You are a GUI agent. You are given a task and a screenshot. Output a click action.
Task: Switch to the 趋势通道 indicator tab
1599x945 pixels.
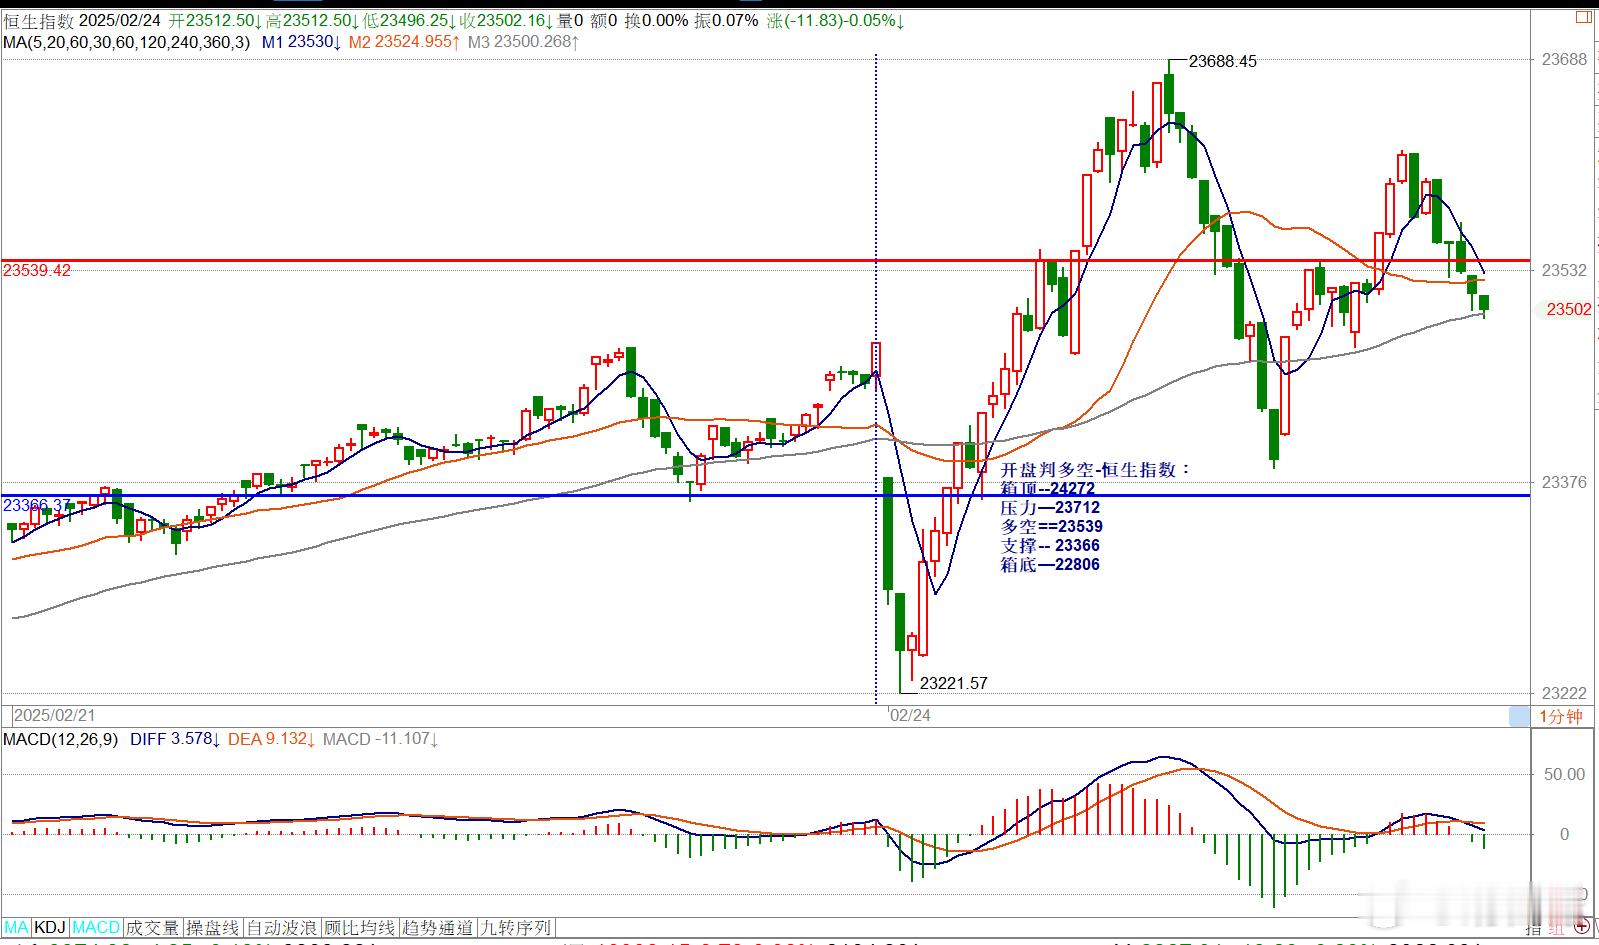point(438,928)
